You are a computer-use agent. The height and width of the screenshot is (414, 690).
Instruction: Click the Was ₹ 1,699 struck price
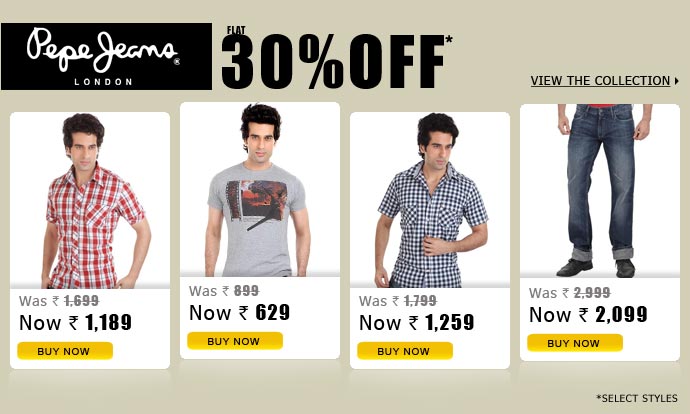click(x=59, y=301)
